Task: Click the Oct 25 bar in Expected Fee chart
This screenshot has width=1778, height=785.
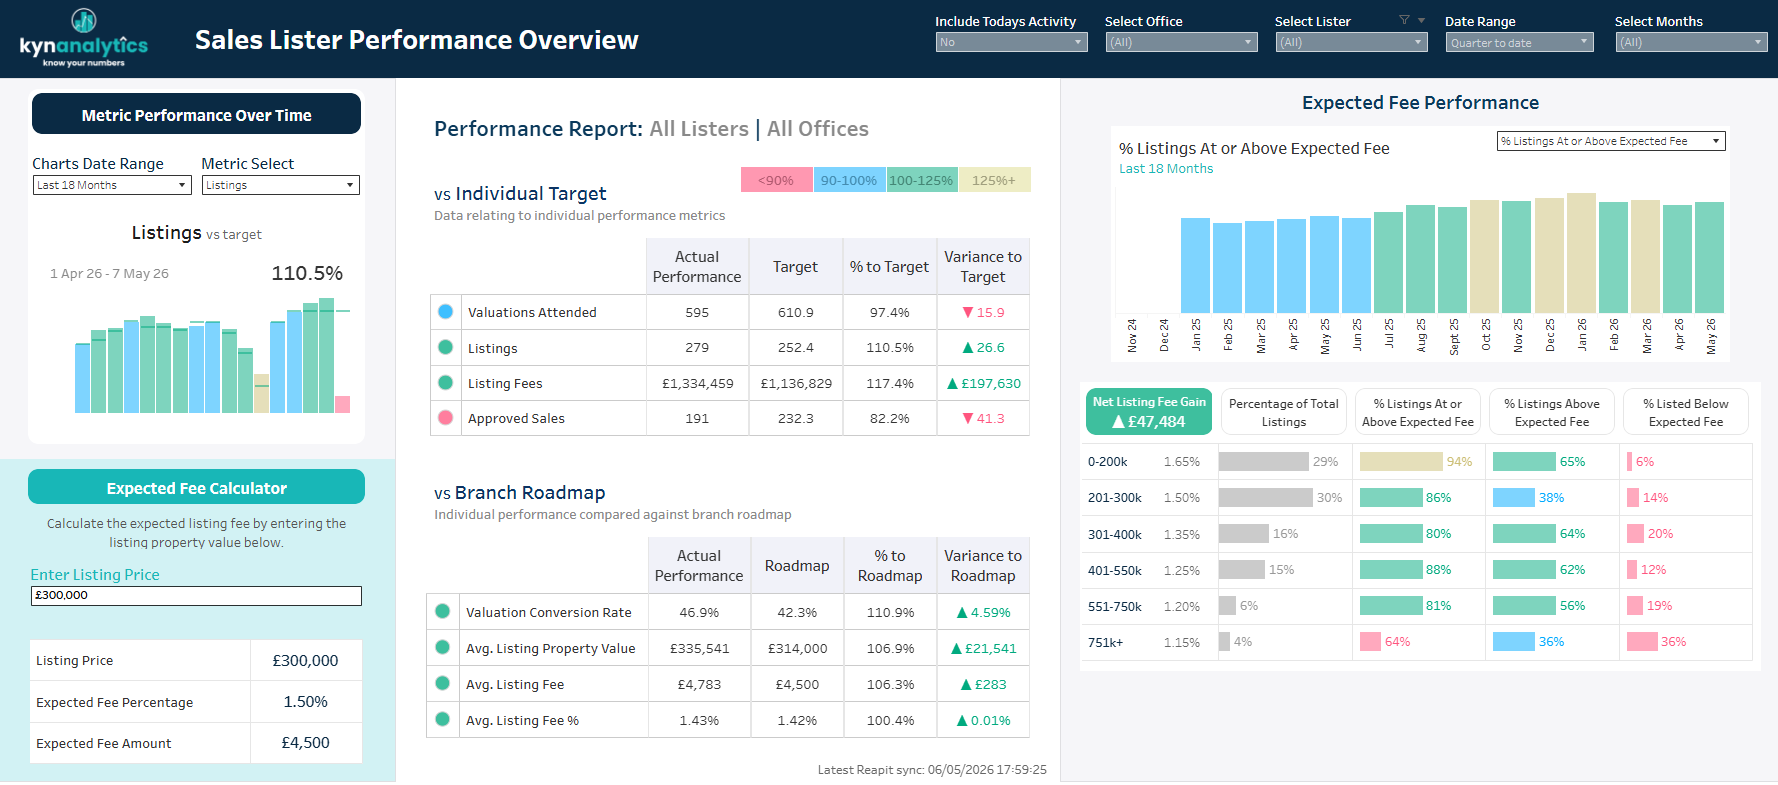Action: tap(1484, 256)
